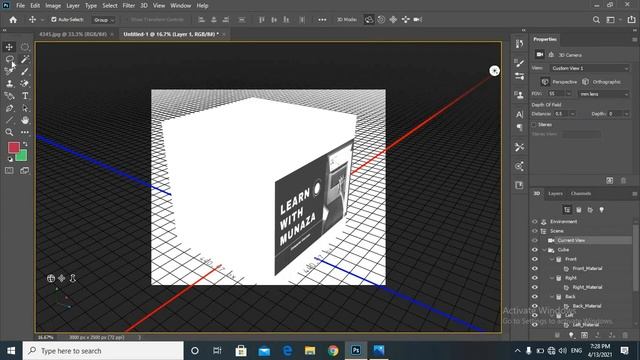The image size is (640, 360).
Task: Activate Pan 3D camera mode
Action: [393, 20]
